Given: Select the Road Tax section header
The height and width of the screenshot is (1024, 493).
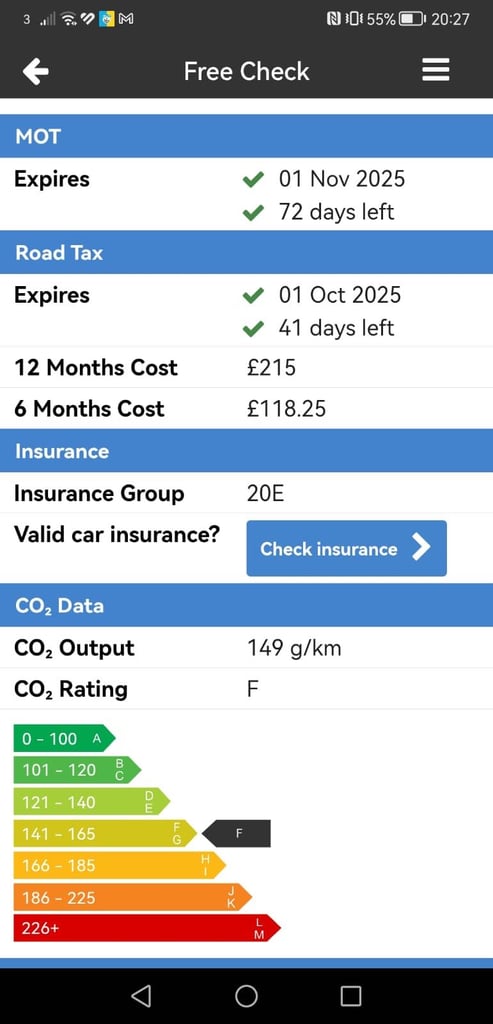Looking at the screenshot, I should tap(246, 252).
